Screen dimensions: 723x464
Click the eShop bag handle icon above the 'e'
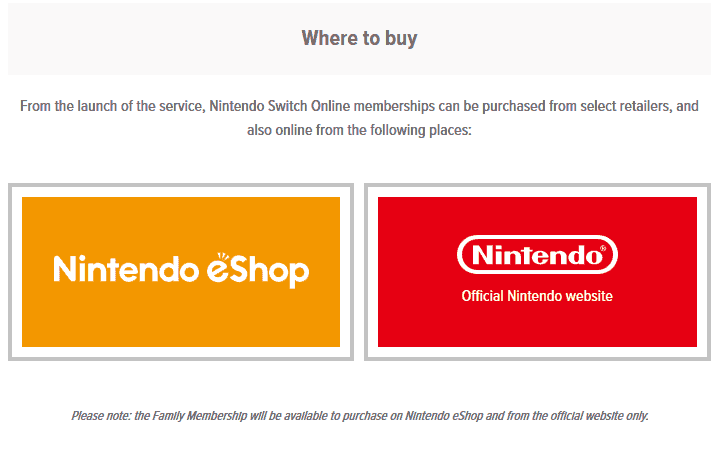(223, 256)
